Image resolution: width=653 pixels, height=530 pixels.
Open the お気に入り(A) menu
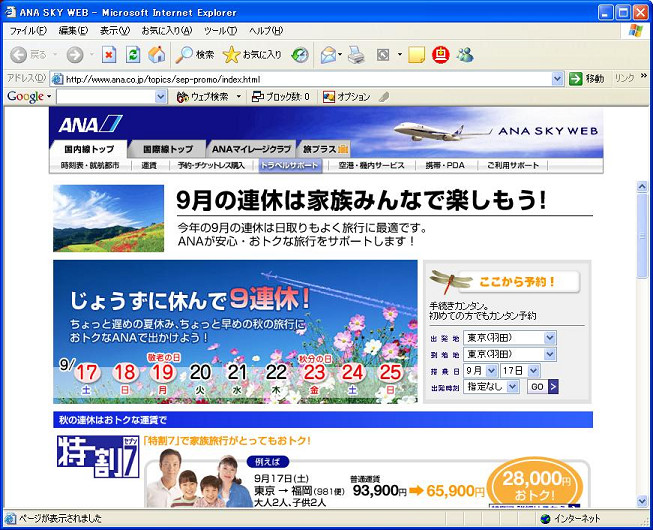tap(167, 31)
